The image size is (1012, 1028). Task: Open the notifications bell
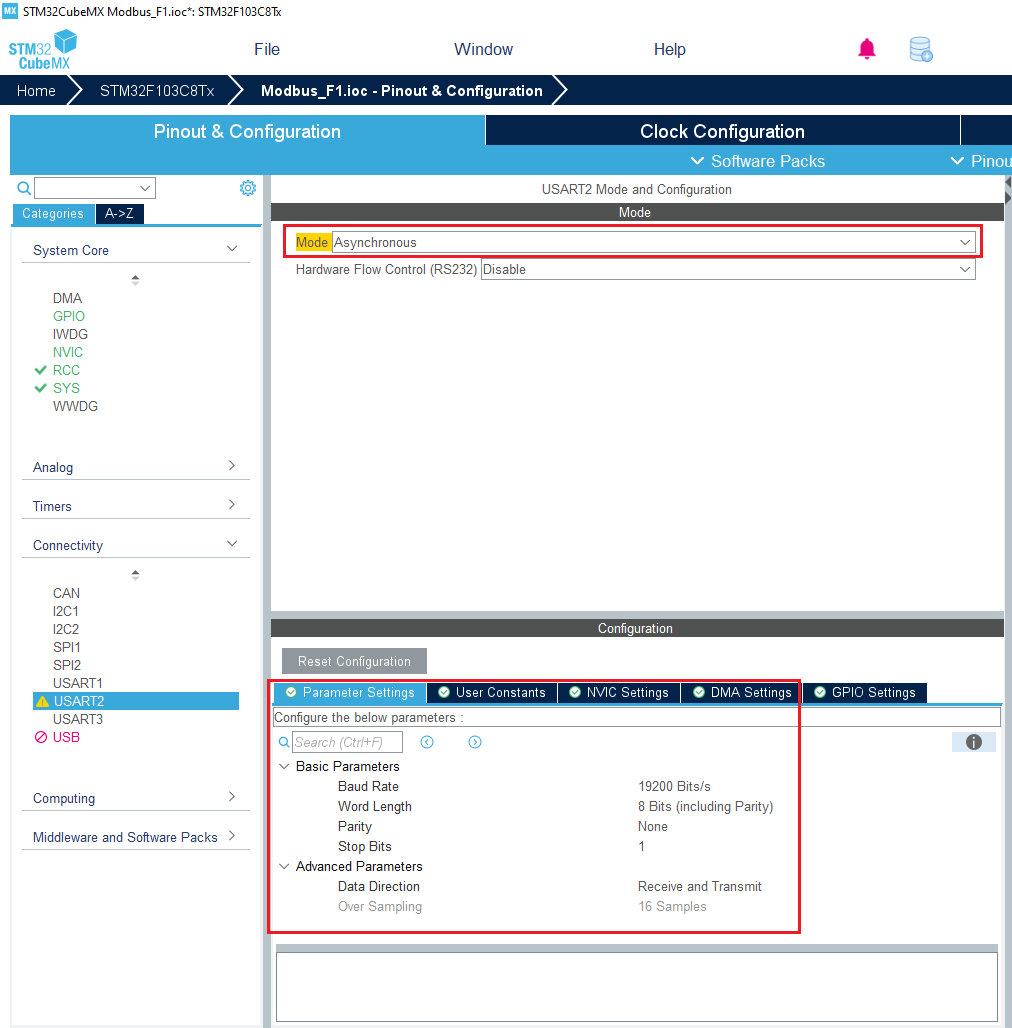[866, 49]
